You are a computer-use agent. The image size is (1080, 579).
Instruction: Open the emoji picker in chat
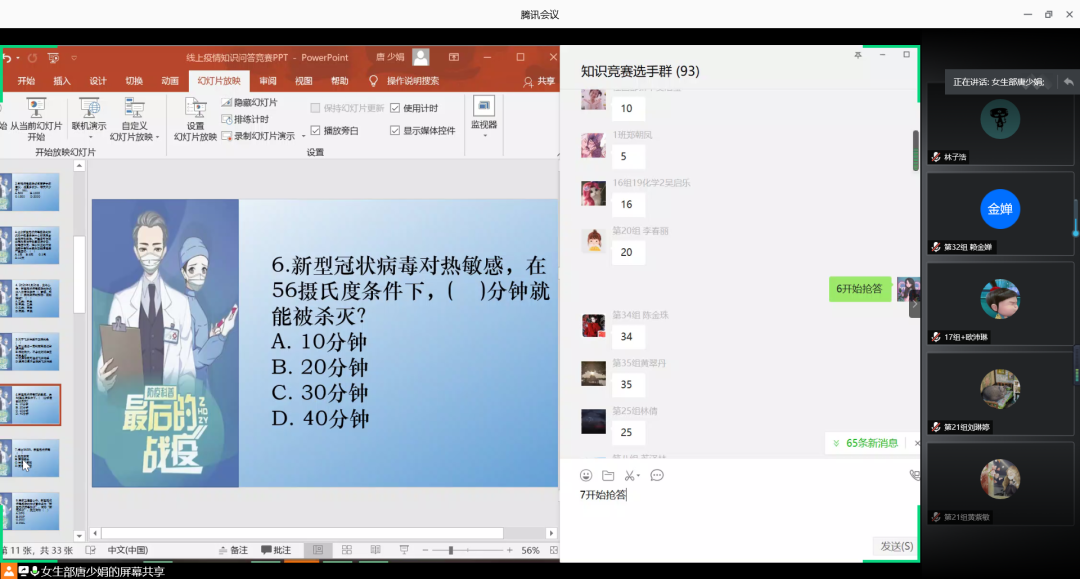coord(586,475)
